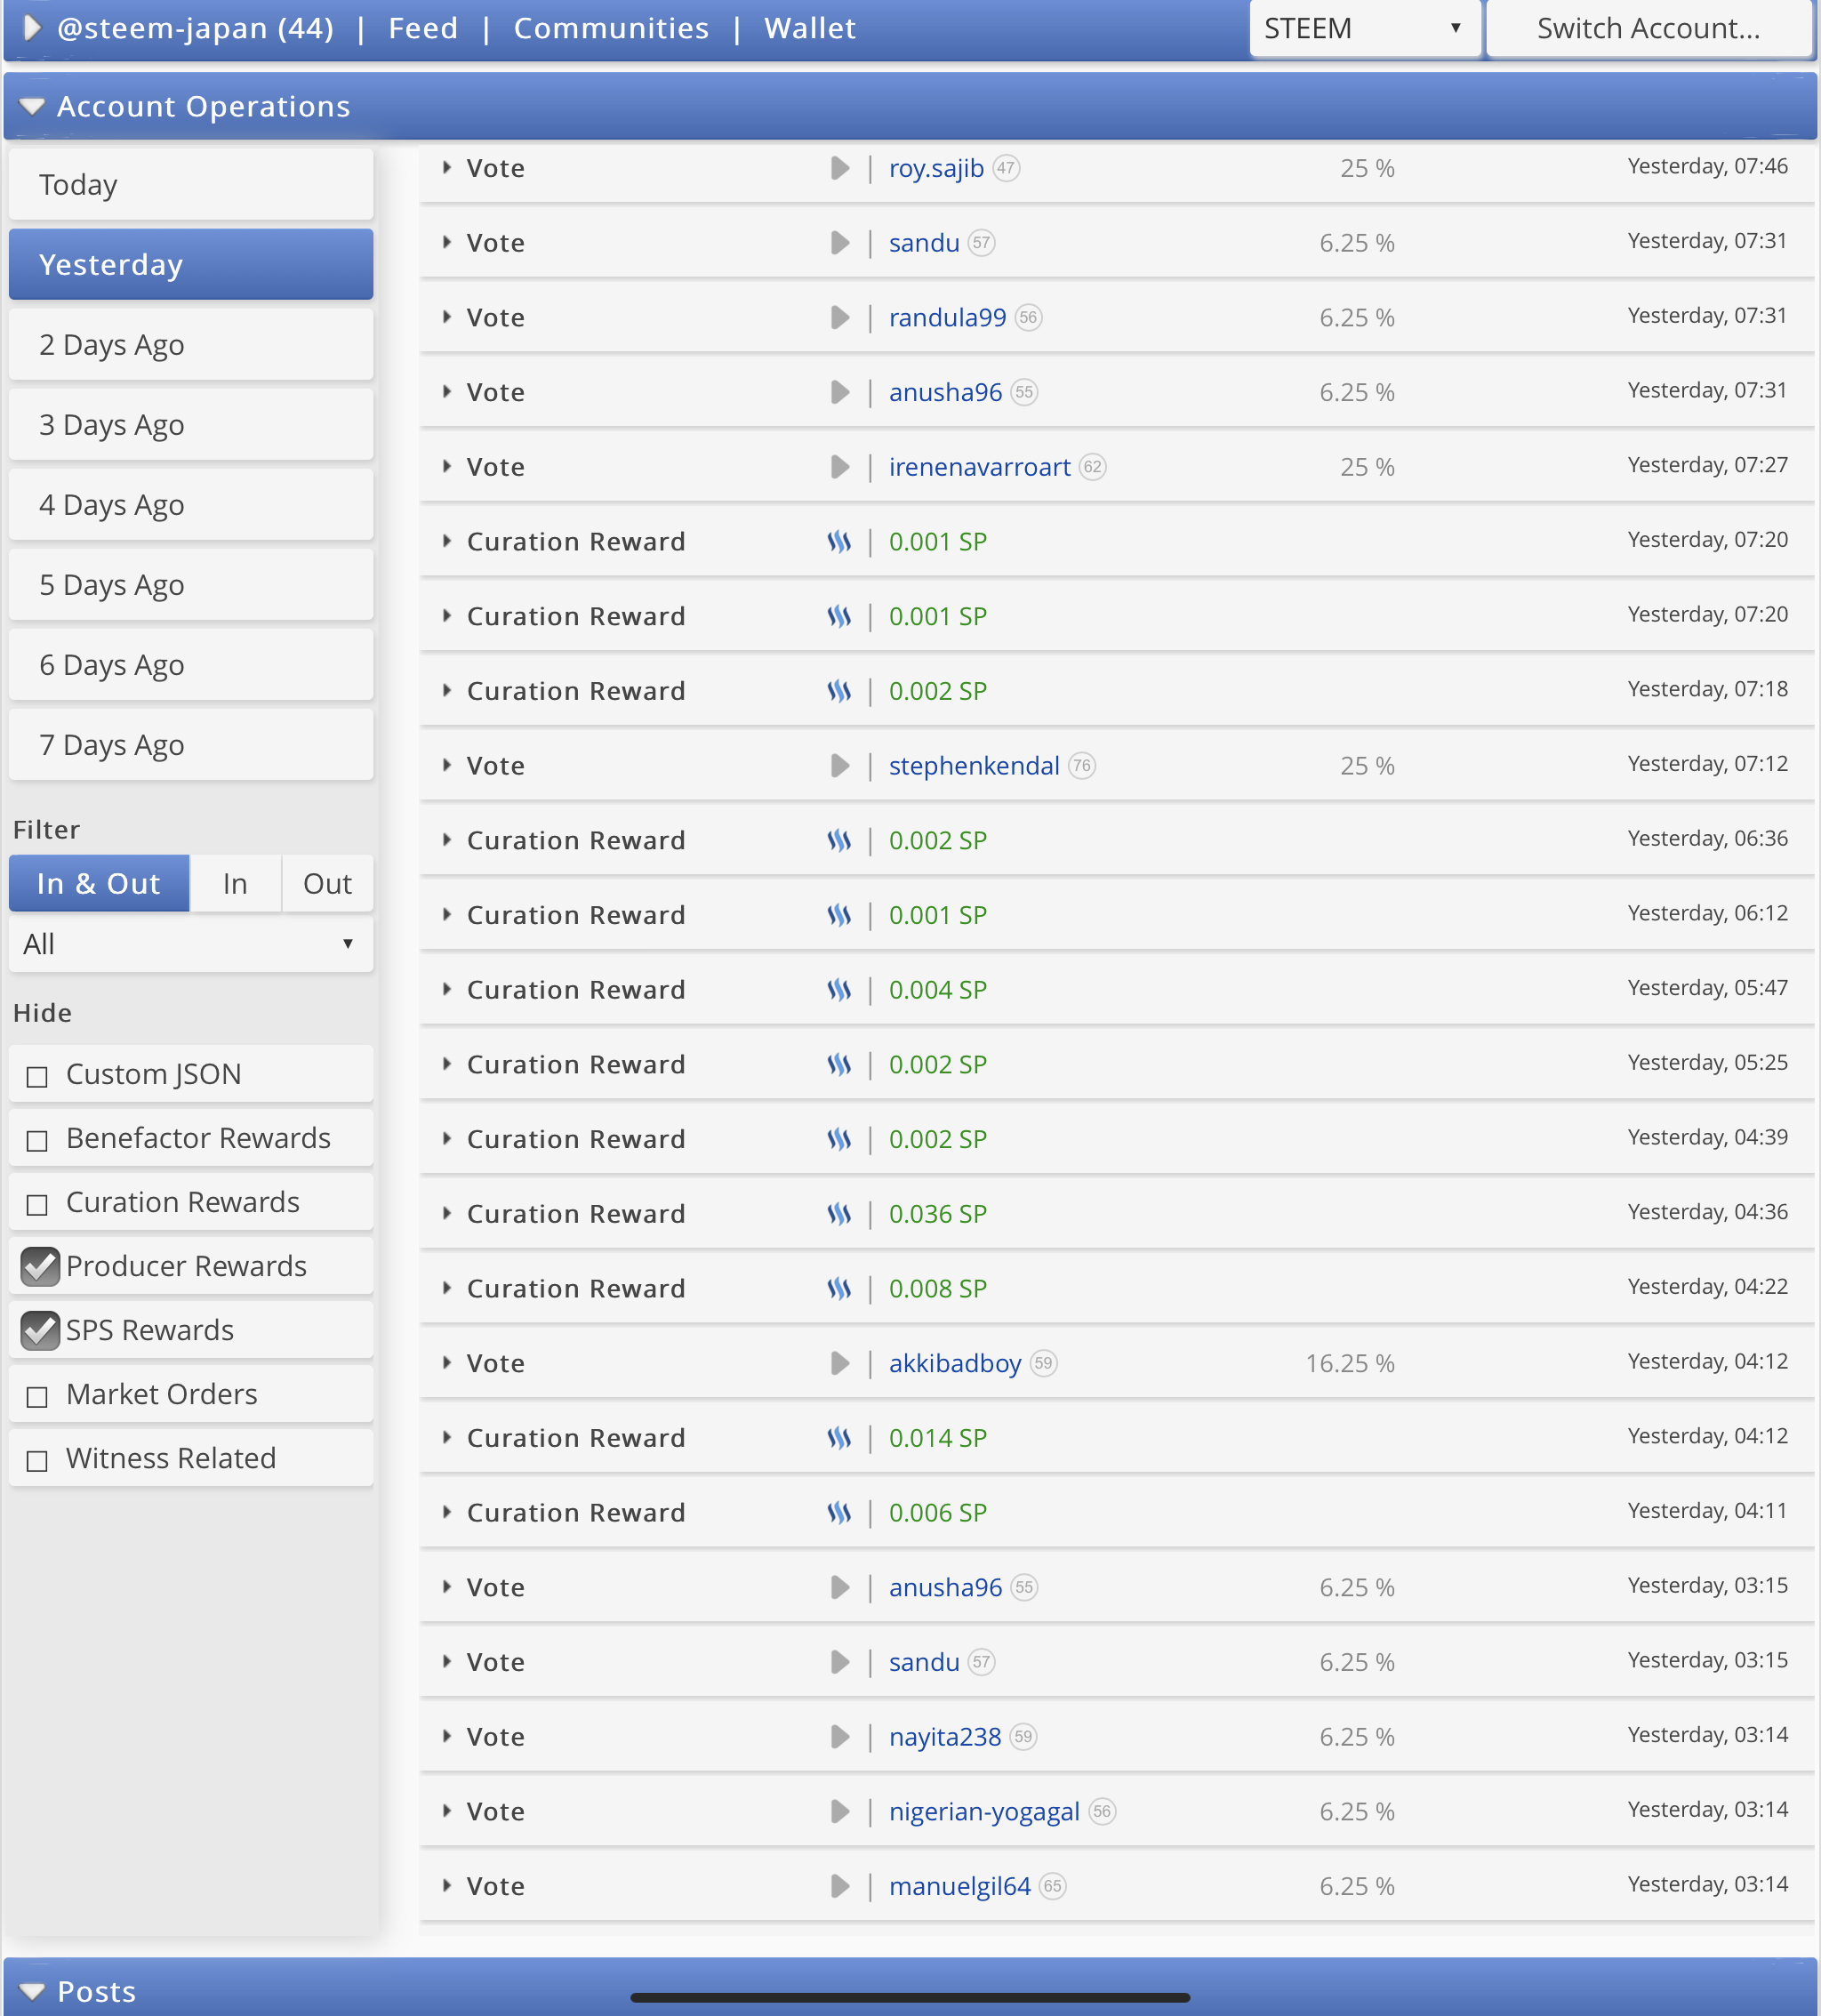1821x2016 pixels.
Task: Select the Out filter segment
Action: 327,884
